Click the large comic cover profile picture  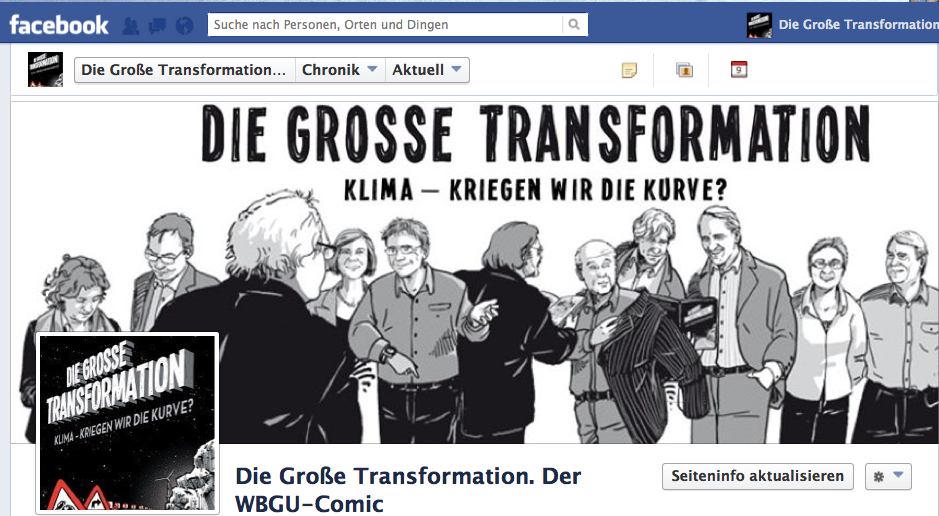(127, 423)
